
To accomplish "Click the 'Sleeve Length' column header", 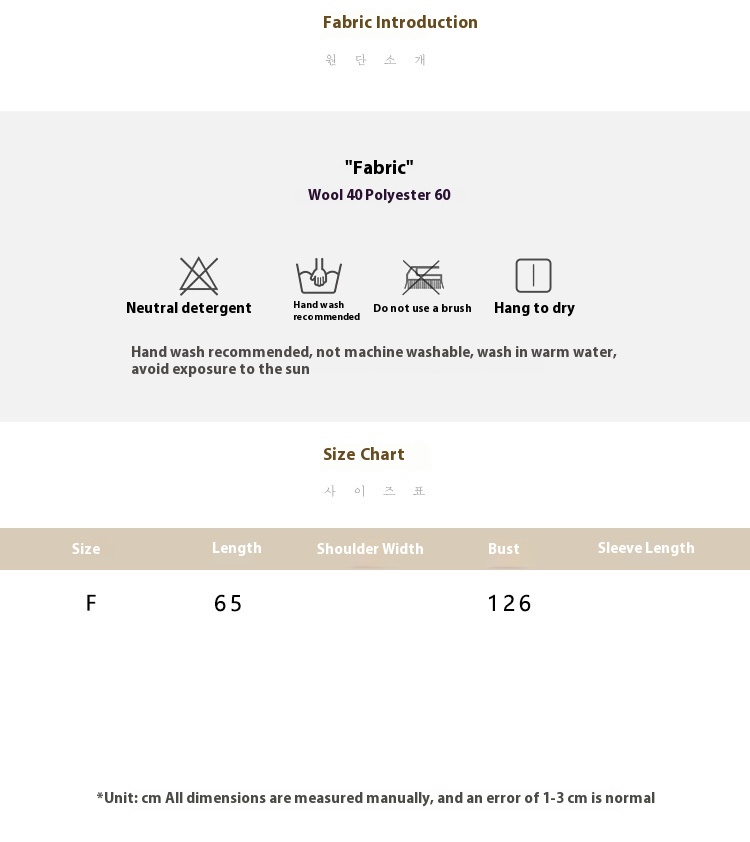I will 646,548.
